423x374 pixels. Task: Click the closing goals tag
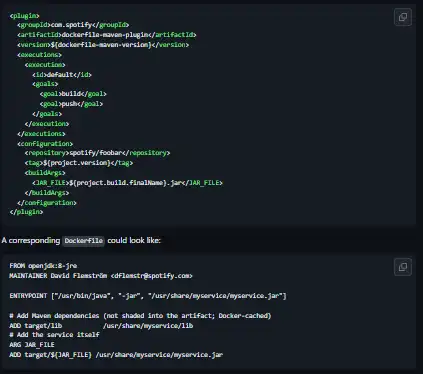pyautogui.click(x=47, y=114)
